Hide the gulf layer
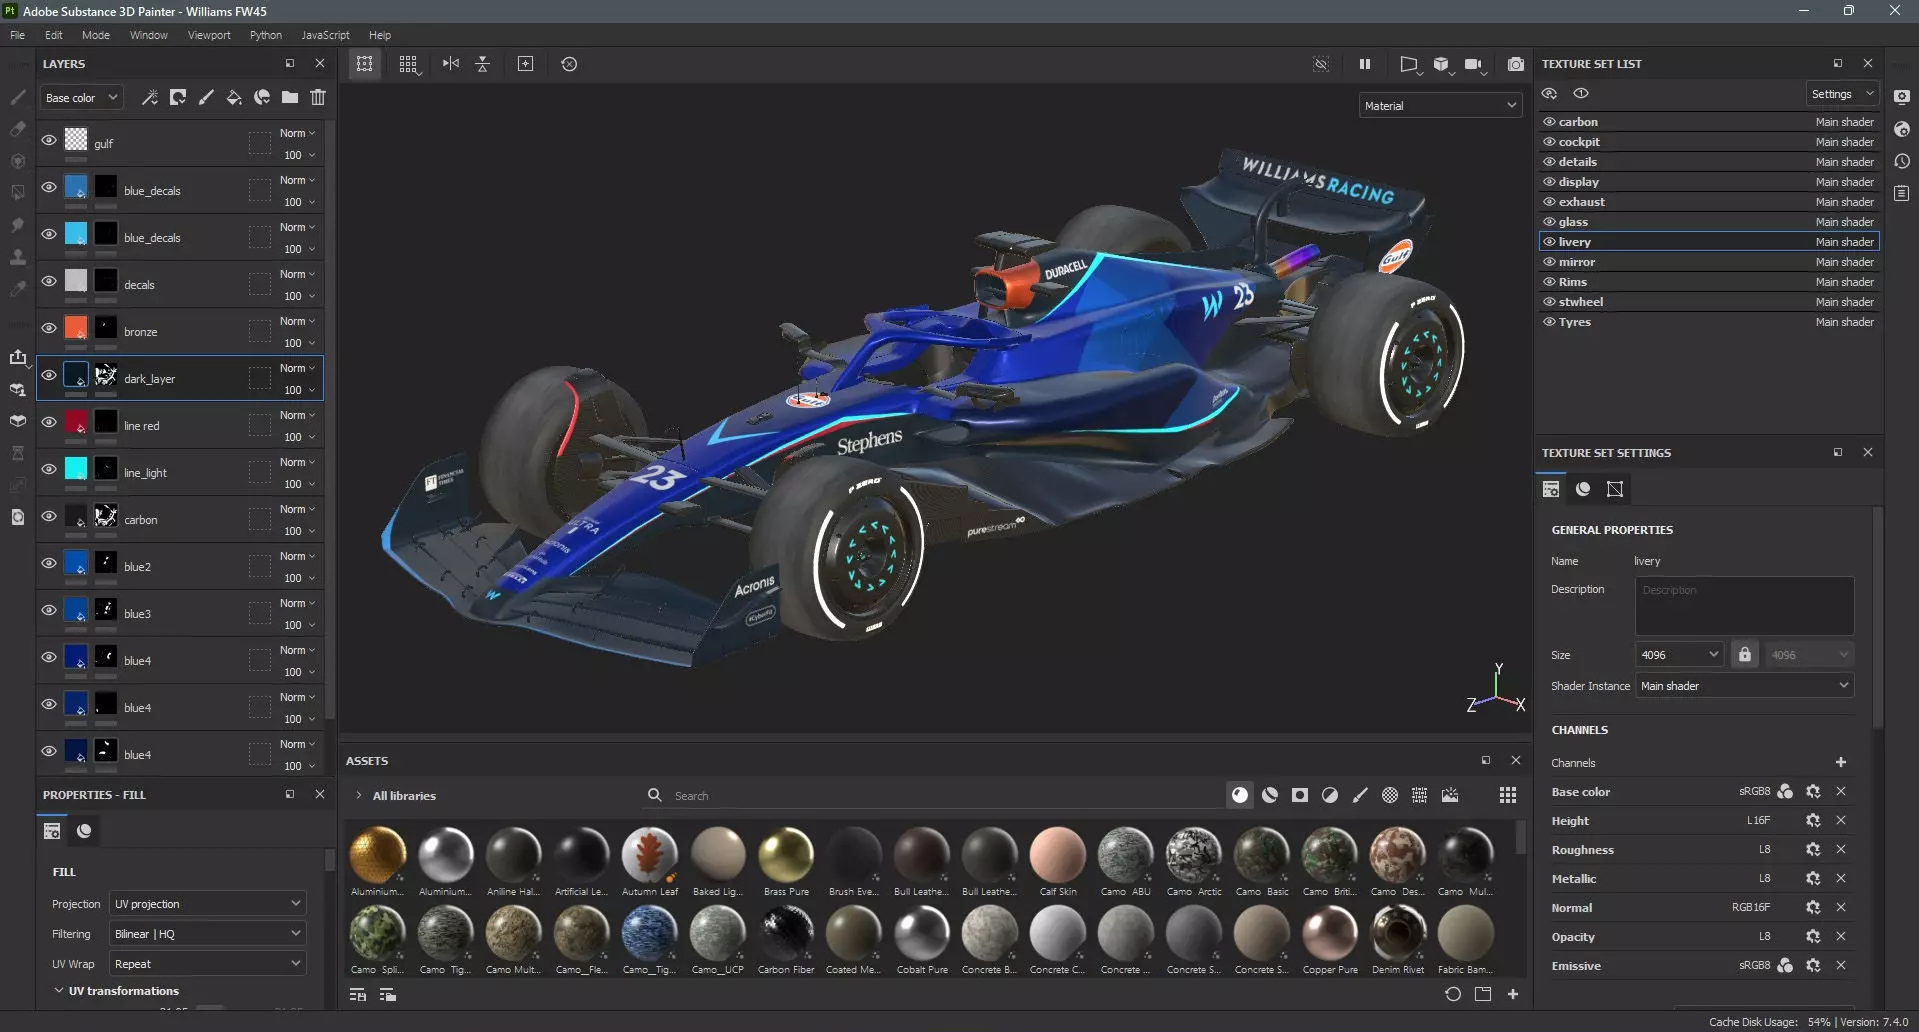This screenshot has height=1032, width=1919. click(48, 140)
